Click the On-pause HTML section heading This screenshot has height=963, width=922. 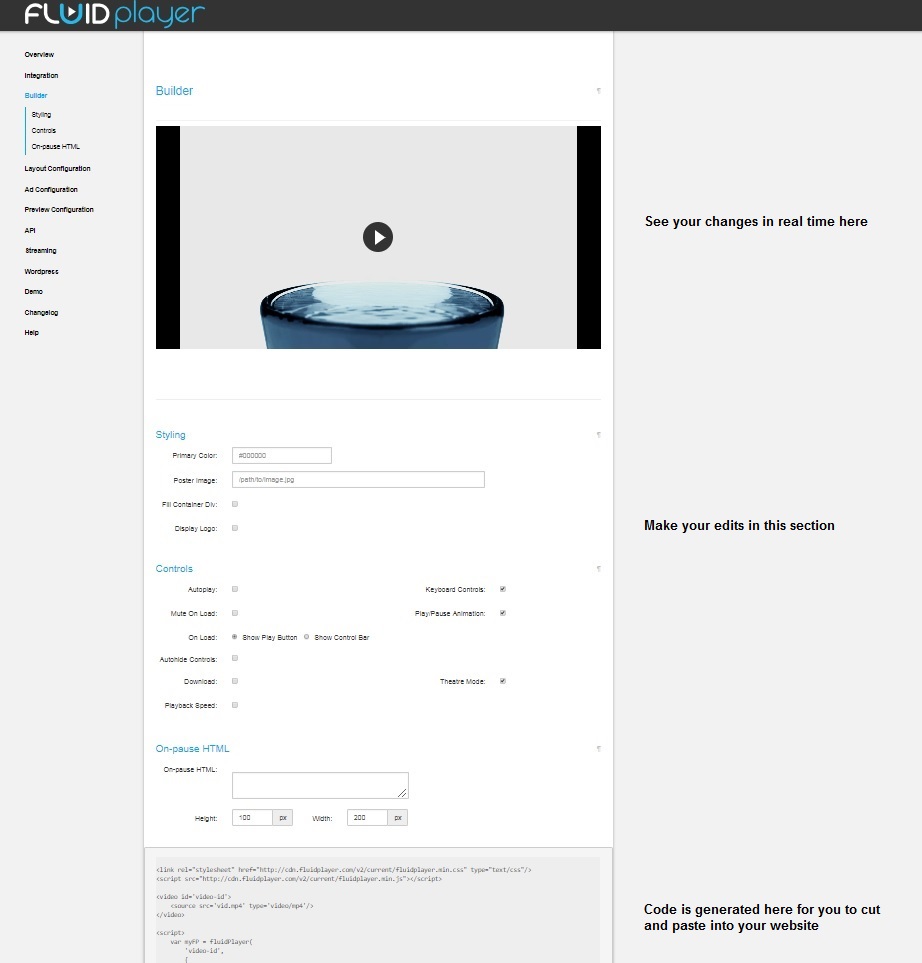coord(192,749)
